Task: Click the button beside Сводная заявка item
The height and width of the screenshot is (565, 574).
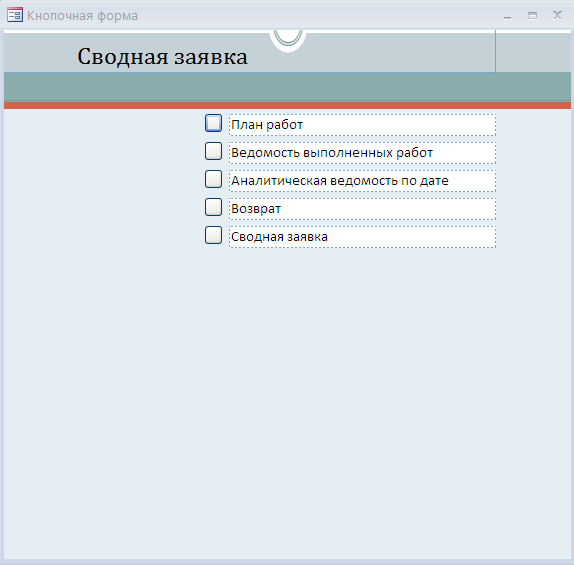Action: tap(213, 235)
